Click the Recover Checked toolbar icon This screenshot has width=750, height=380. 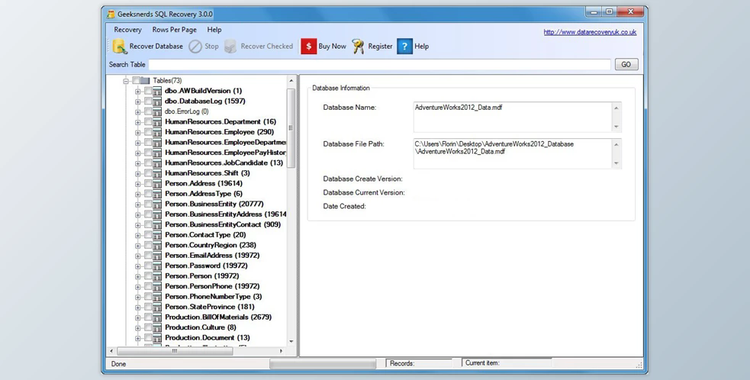coord(231,46)
